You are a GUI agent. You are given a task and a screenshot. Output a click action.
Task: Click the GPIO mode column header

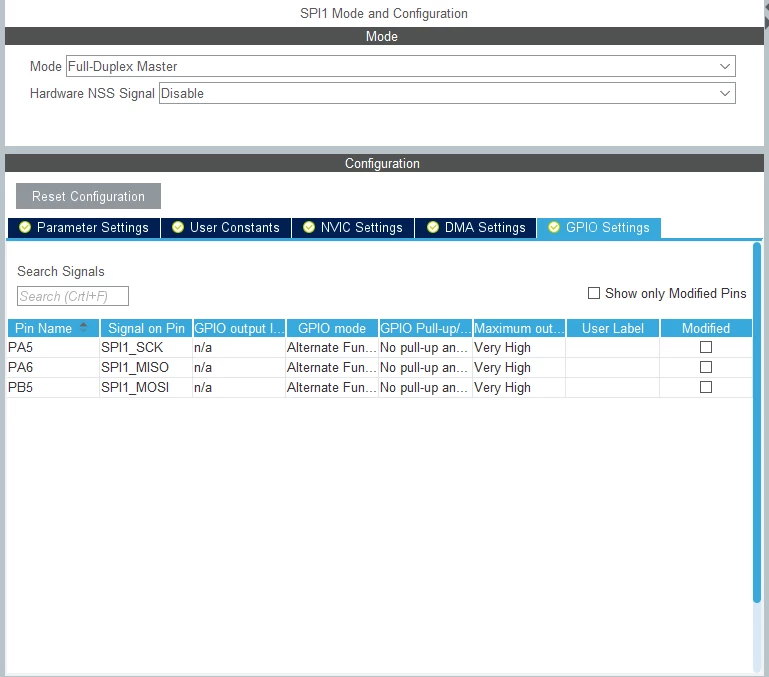pos(332,328)
